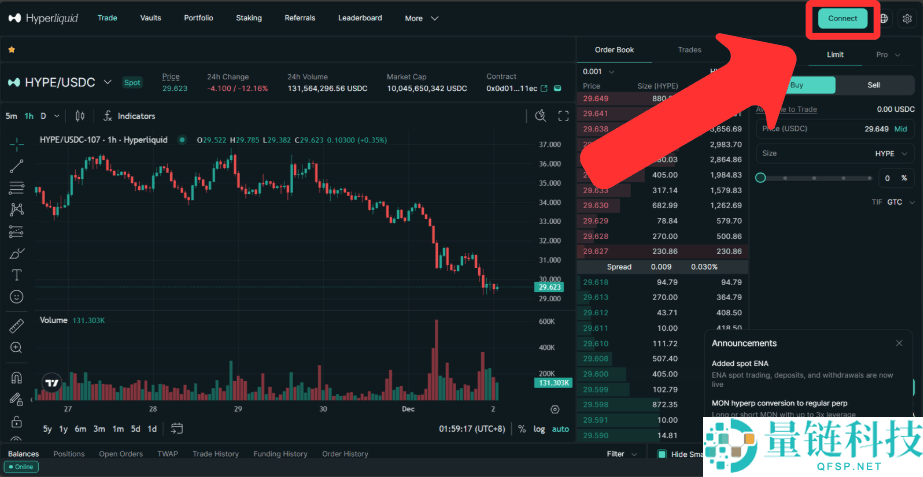
Task: Open Size unit HYPE dropdown
Action: pyautogui.click(x=889, y=153)
